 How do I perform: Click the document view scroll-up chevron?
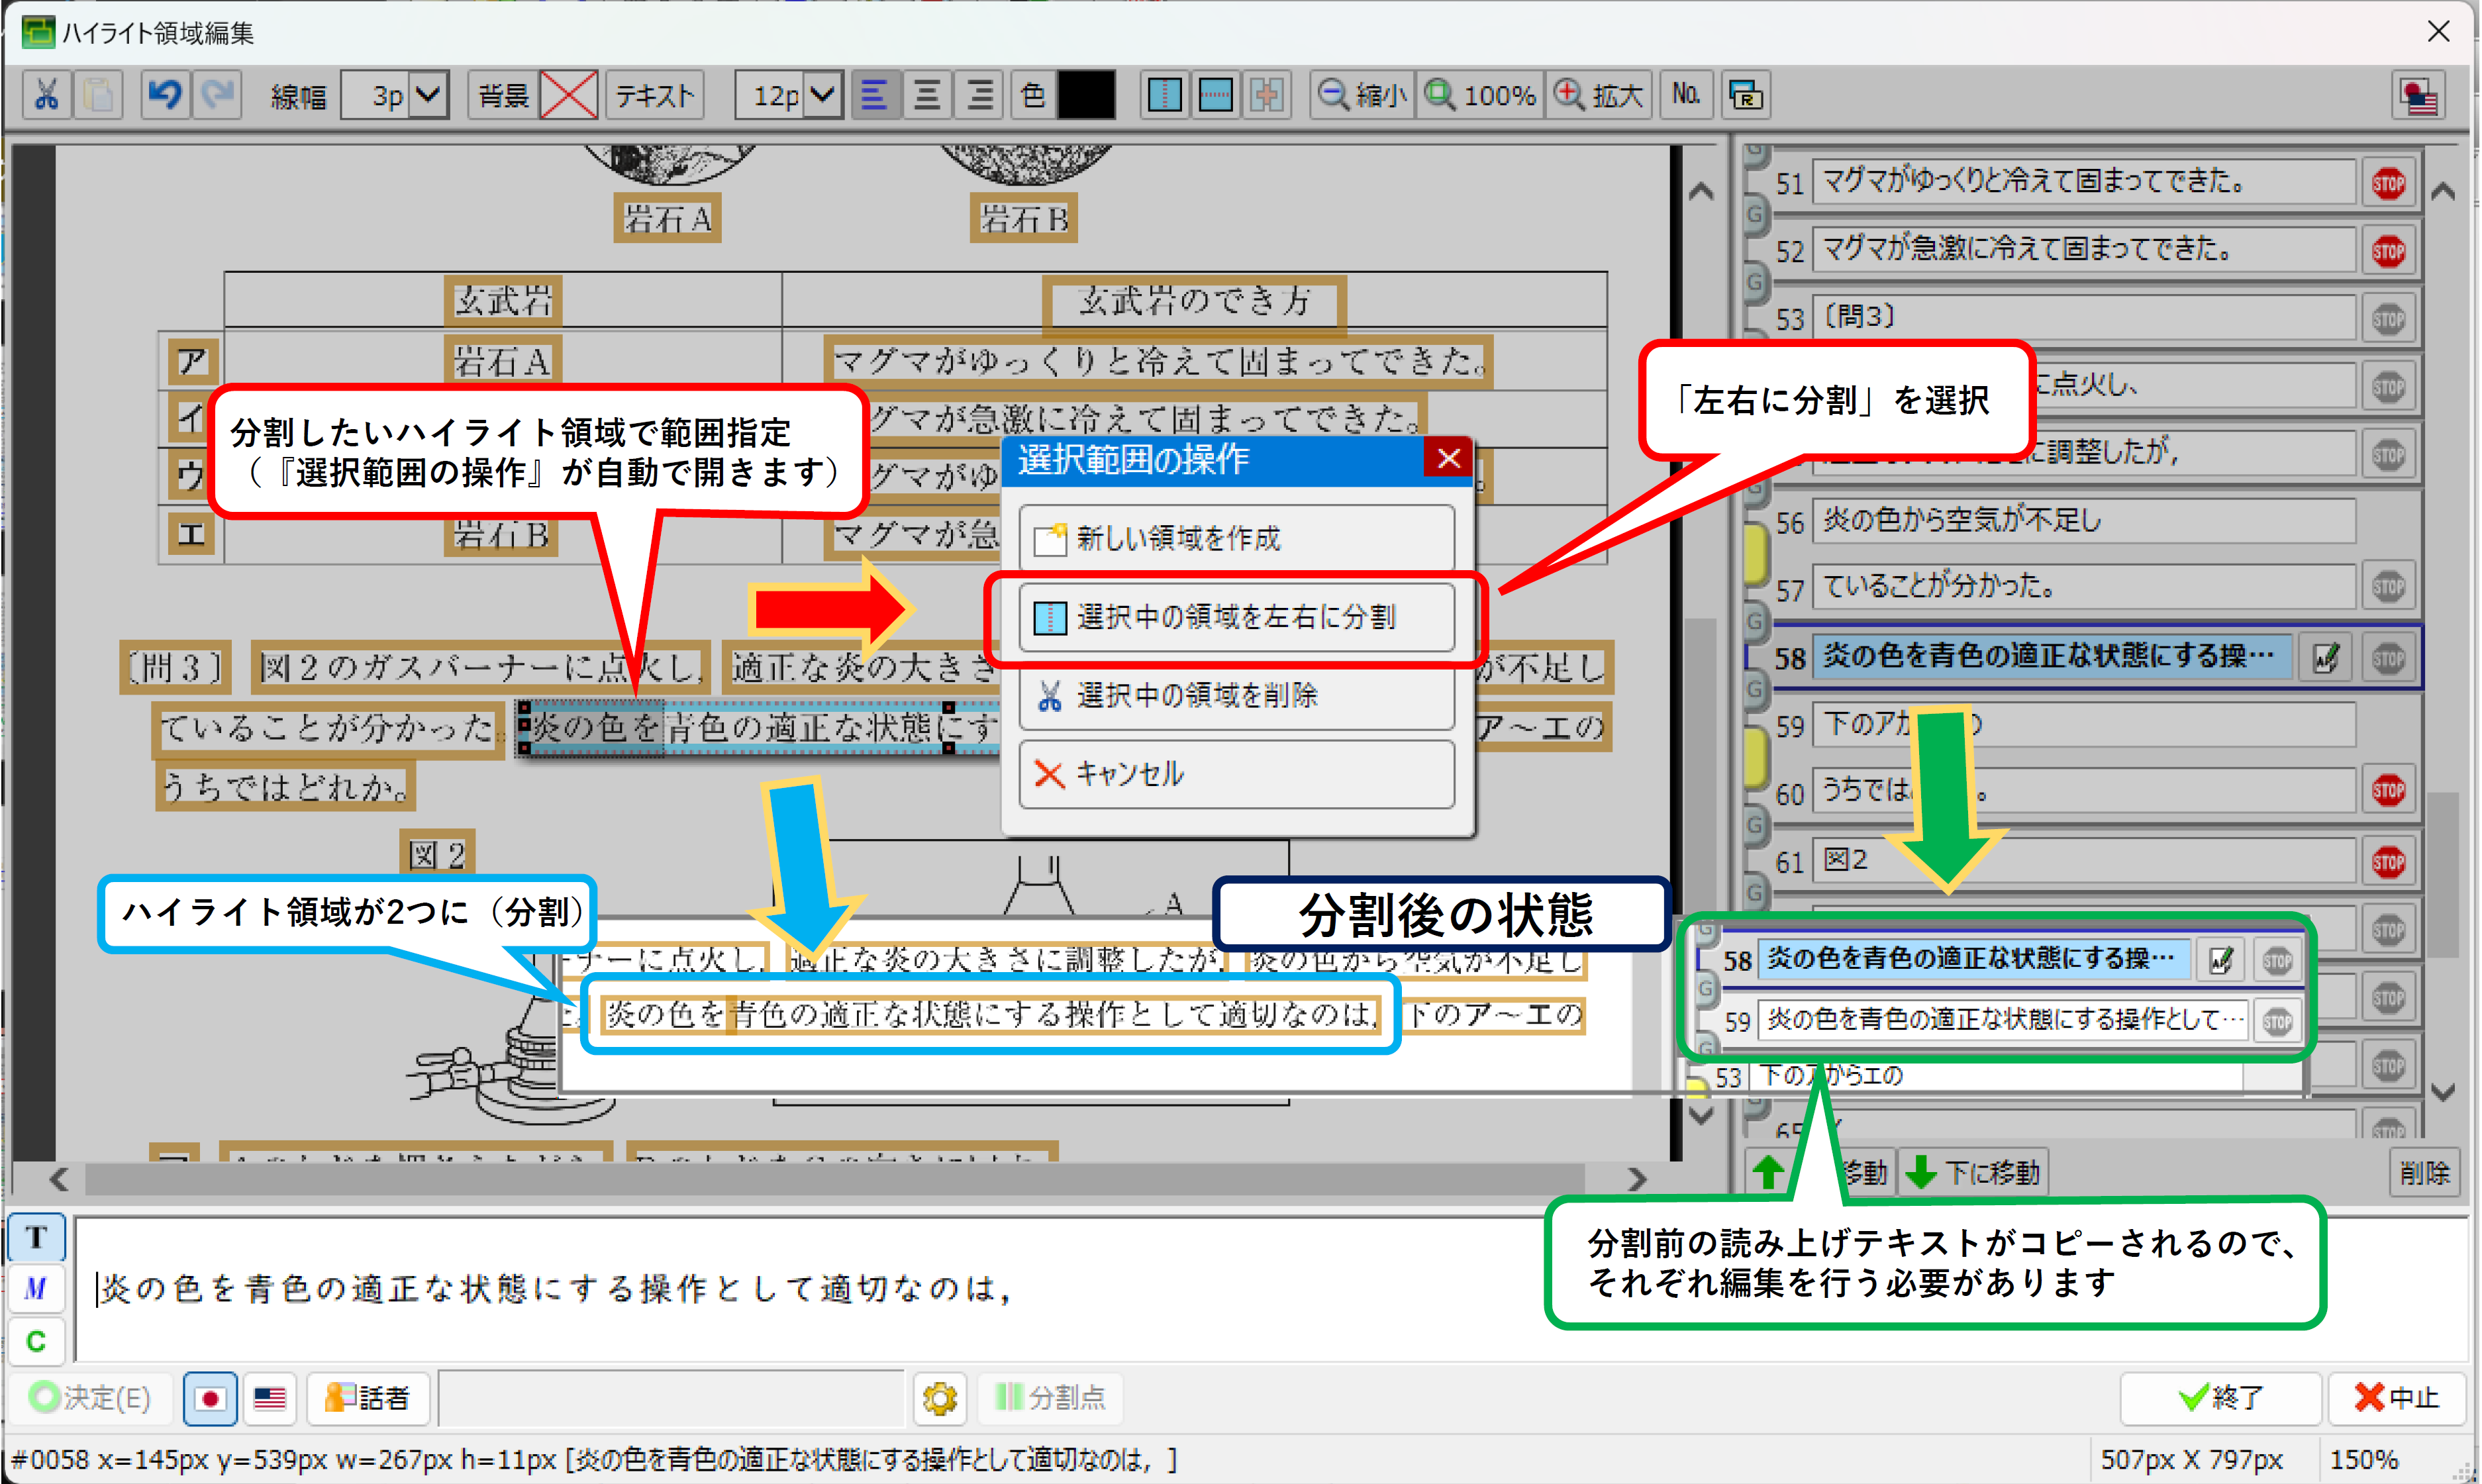click(1701, 191)
